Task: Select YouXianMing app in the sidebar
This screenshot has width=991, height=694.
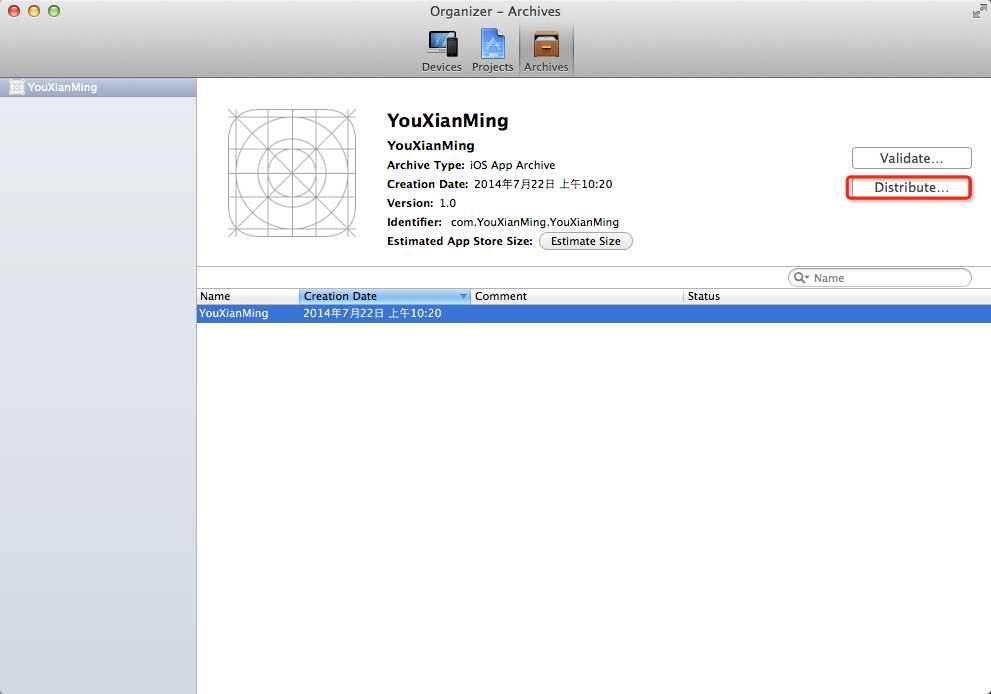Action: tap(98, 87)
